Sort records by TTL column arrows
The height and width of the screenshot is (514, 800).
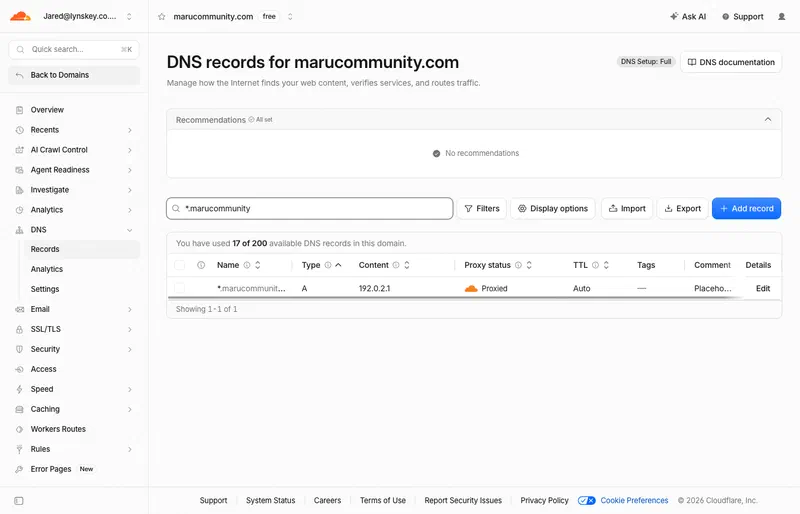pyautogui.click(x=606, y=265)
